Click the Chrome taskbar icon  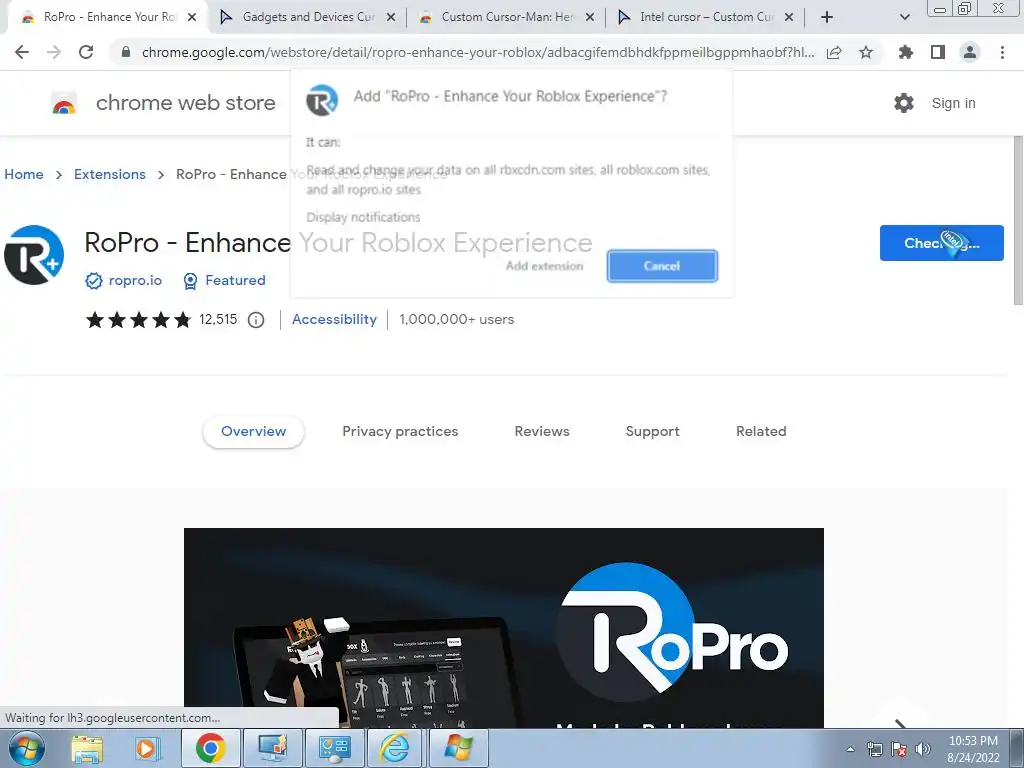210,748
